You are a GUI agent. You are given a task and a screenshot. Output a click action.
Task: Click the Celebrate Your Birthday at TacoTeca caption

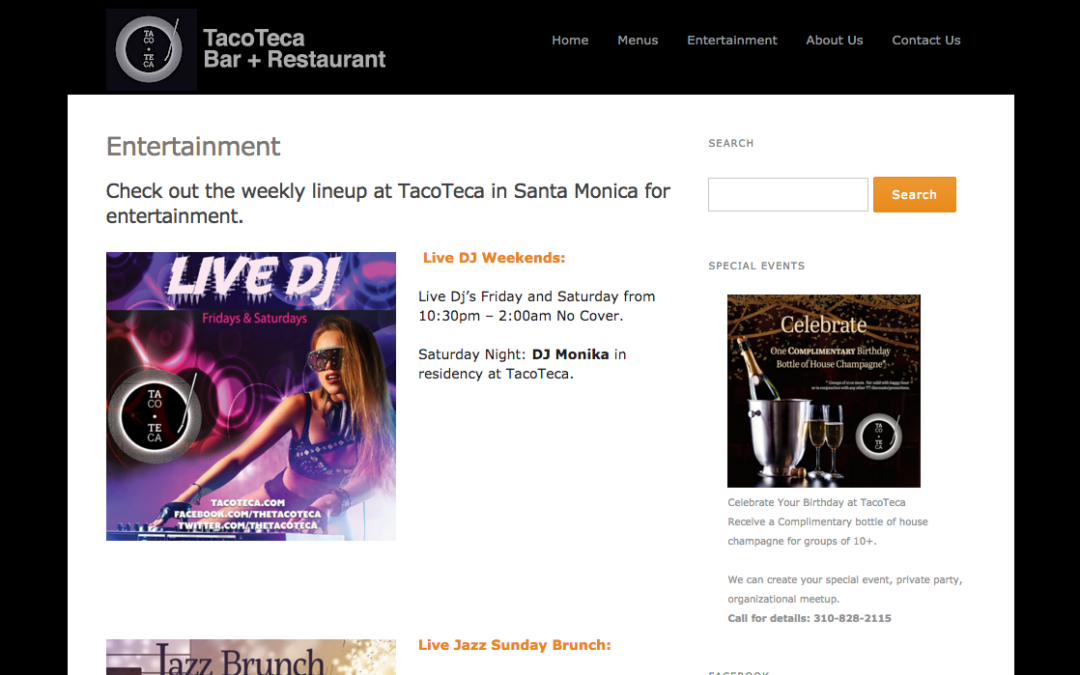pos(816,503)
